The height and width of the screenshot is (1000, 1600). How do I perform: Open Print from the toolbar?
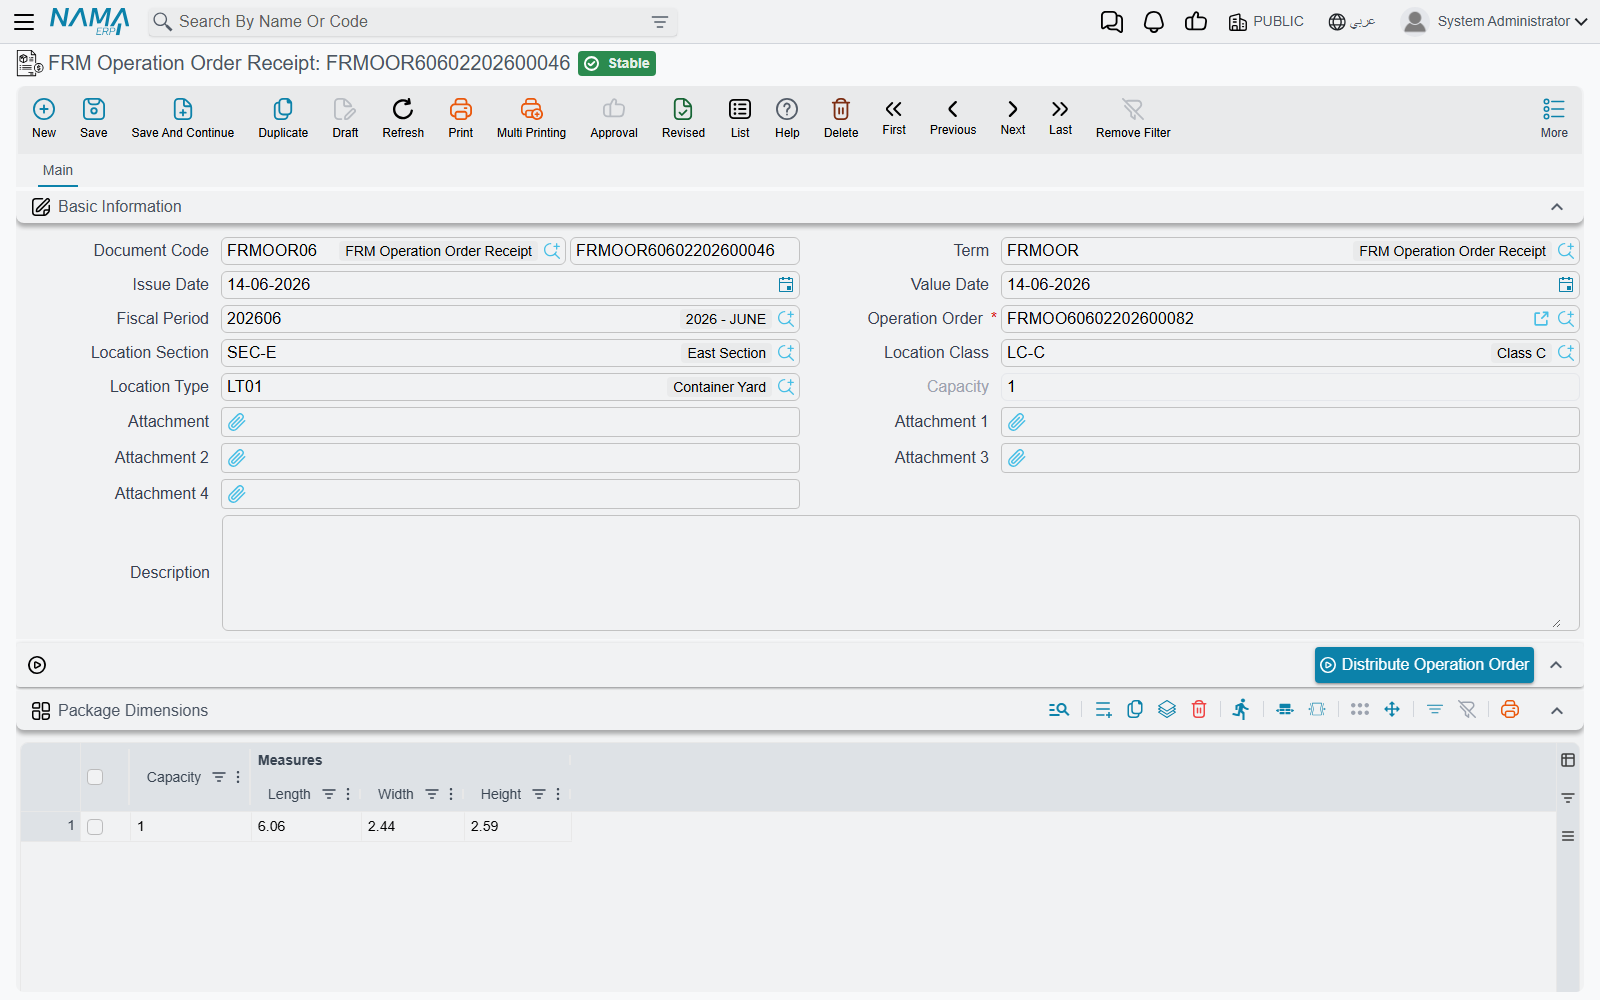(x=461, y=118)
